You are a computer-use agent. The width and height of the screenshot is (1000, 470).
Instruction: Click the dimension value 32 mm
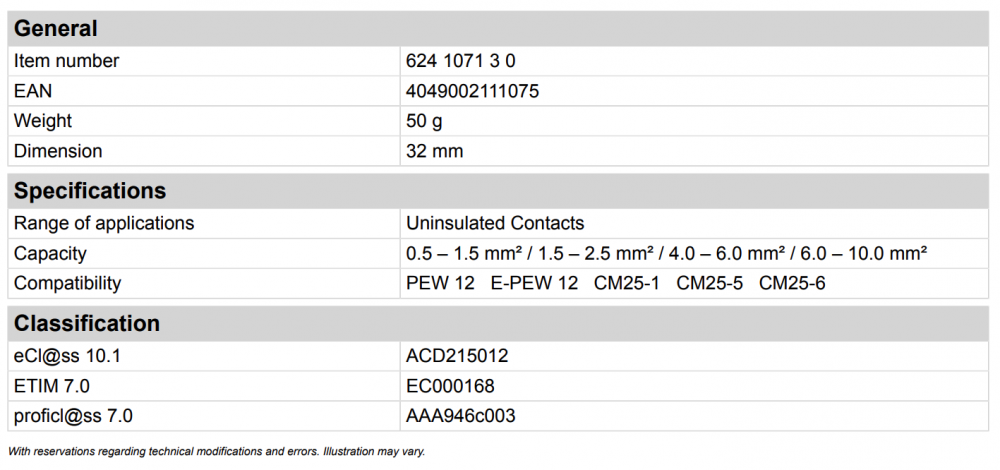435,151
